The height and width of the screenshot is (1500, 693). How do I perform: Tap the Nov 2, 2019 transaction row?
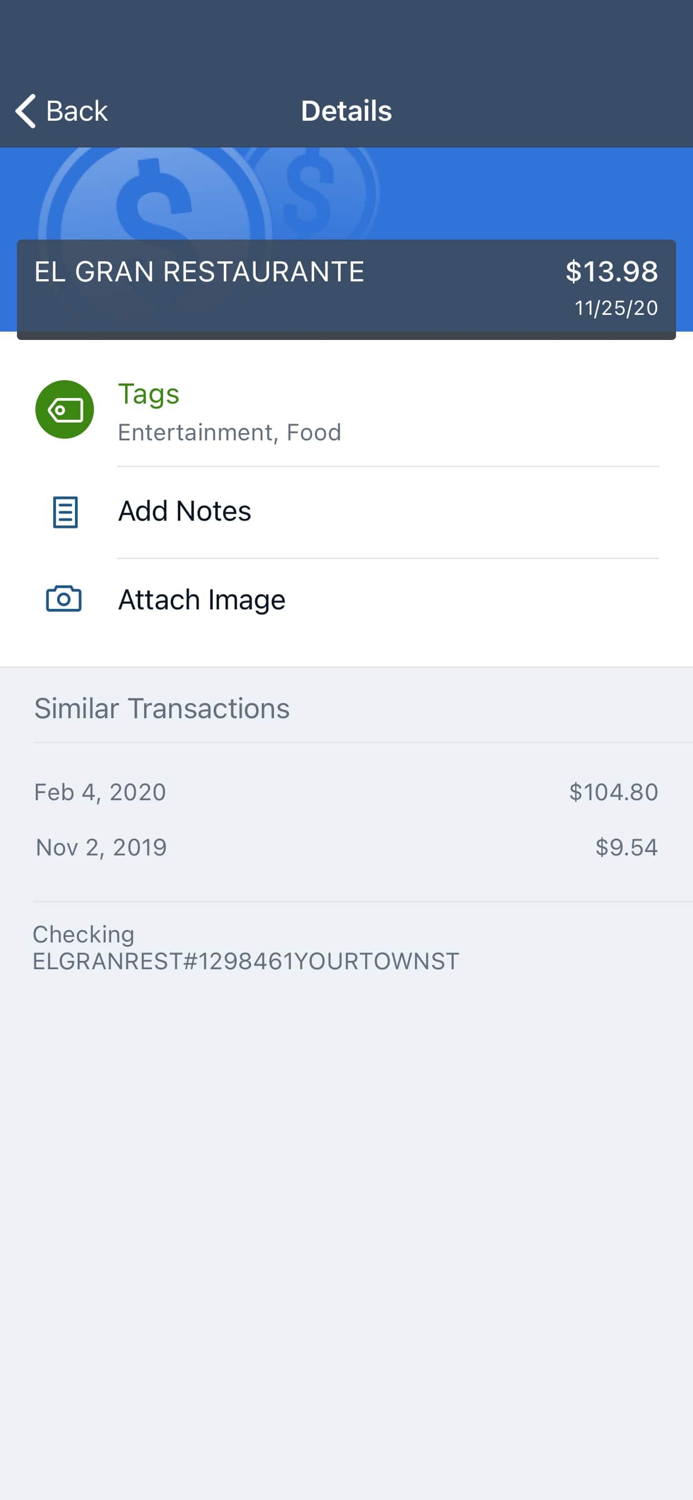point(346,847)
